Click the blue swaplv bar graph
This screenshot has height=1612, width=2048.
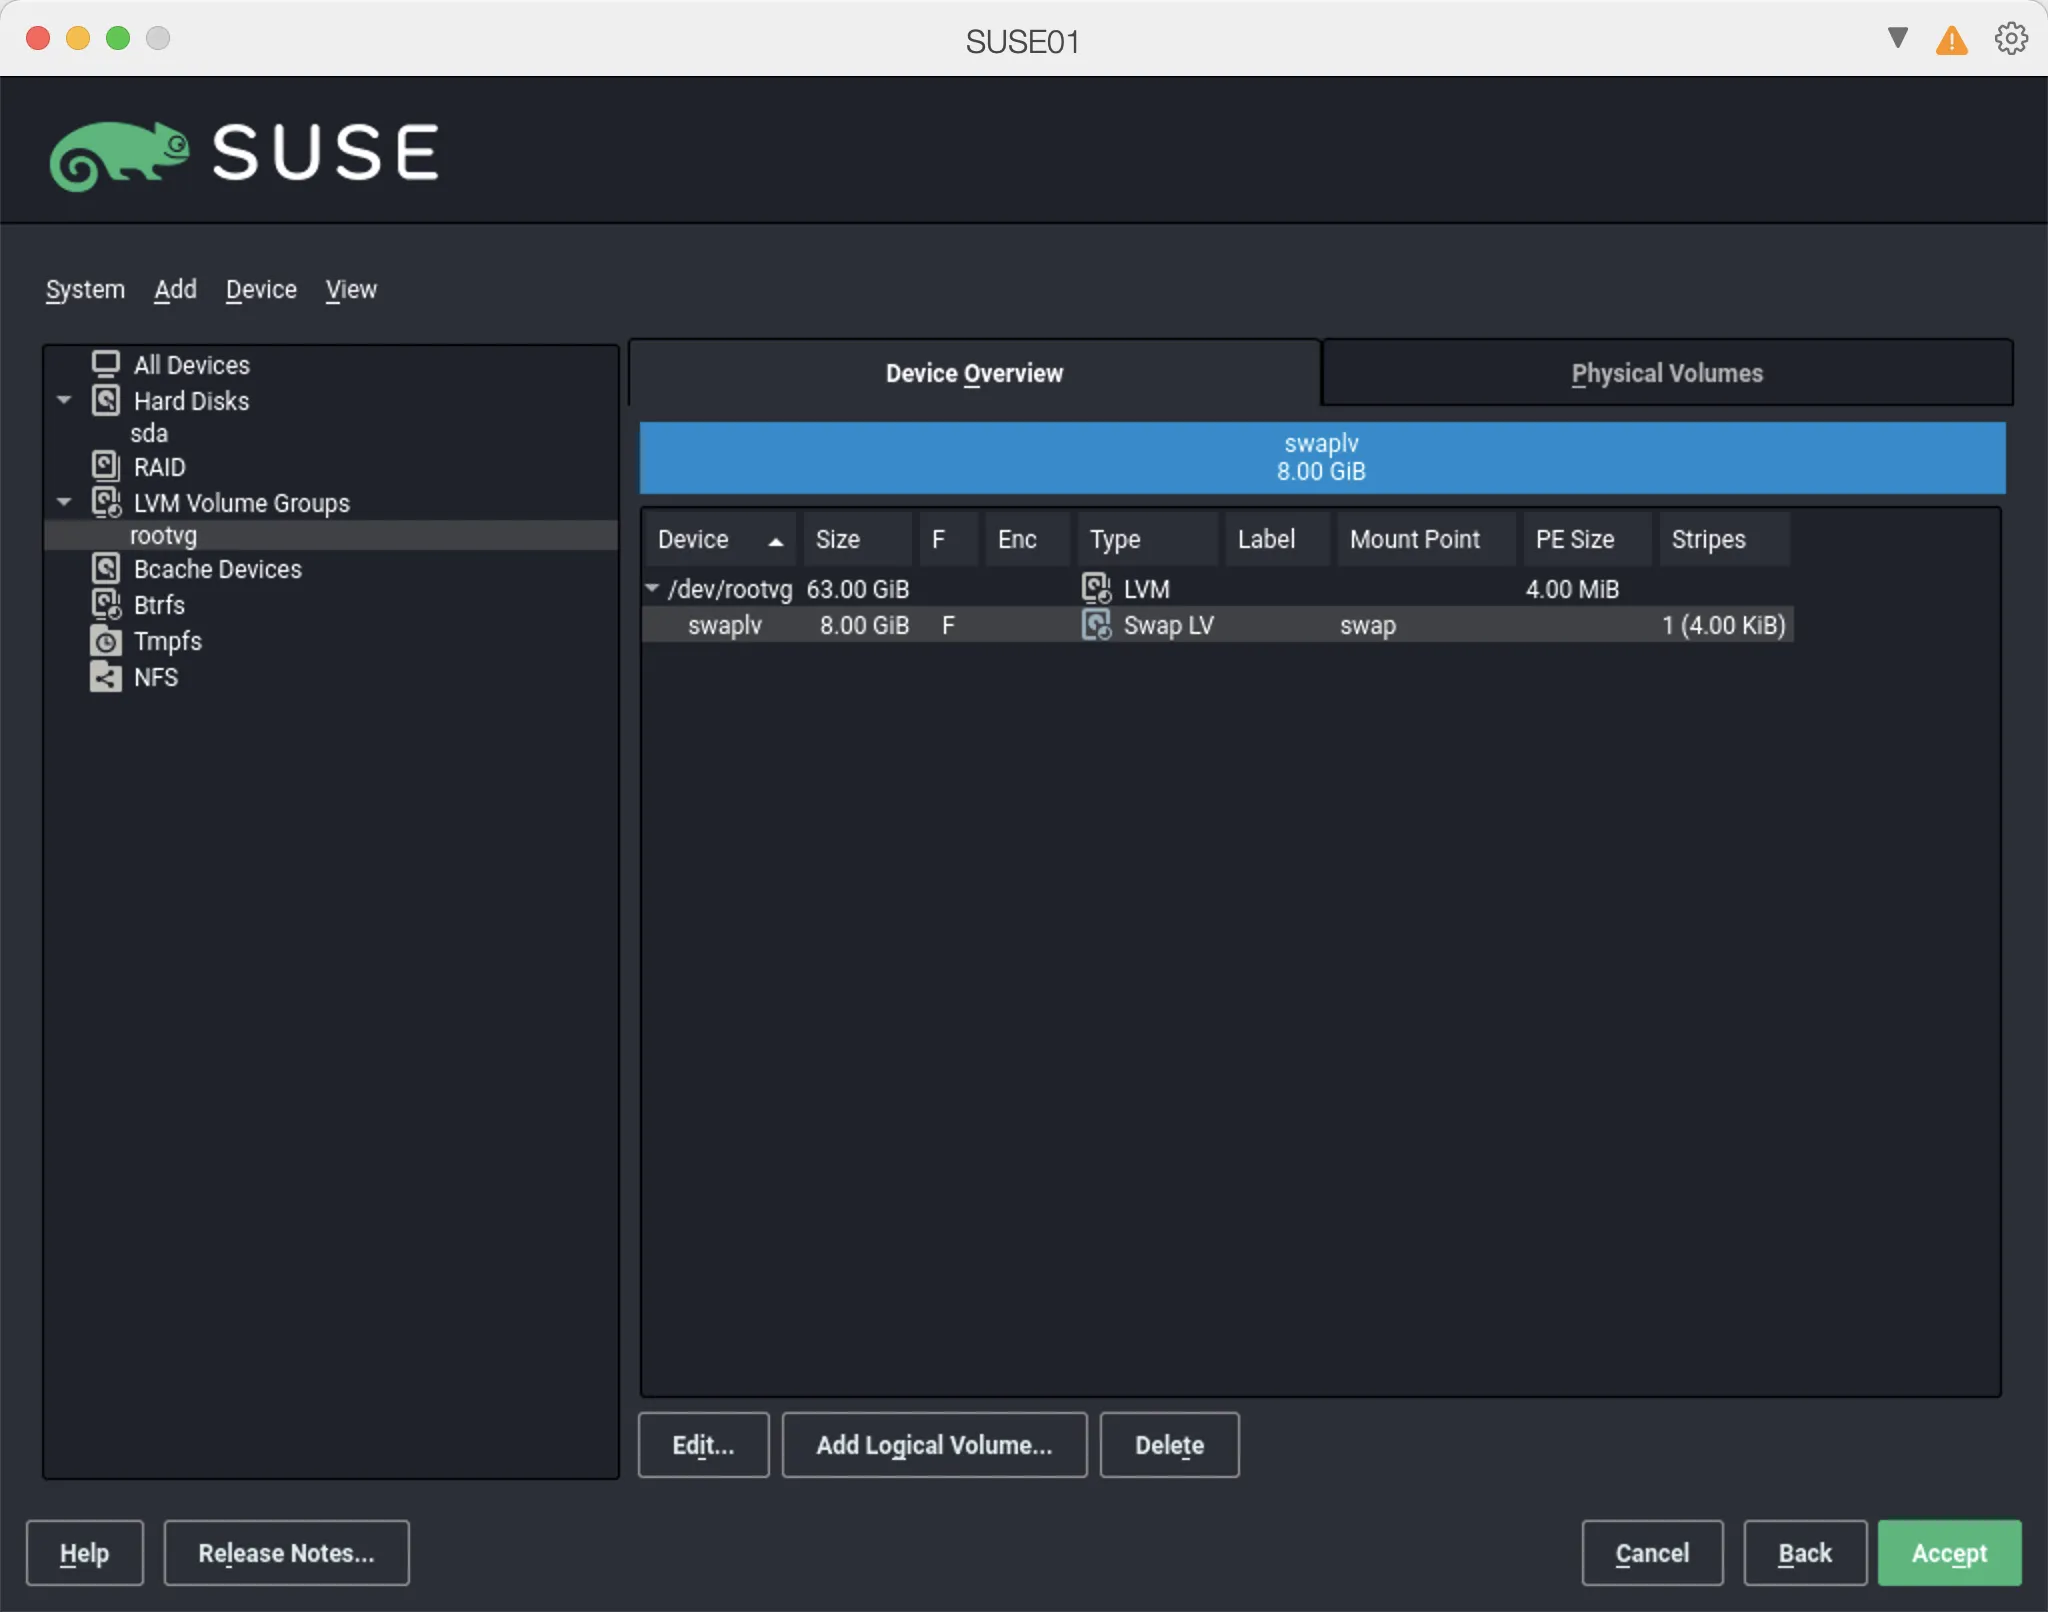[x=1322, y=457]
